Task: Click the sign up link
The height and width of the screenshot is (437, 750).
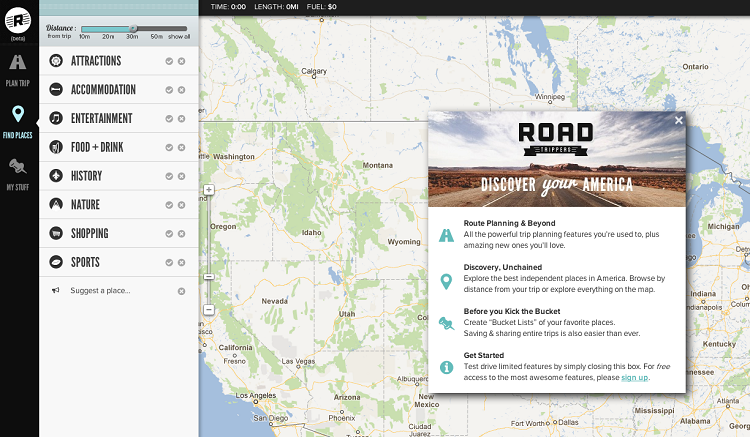Action: click(634, 377)
